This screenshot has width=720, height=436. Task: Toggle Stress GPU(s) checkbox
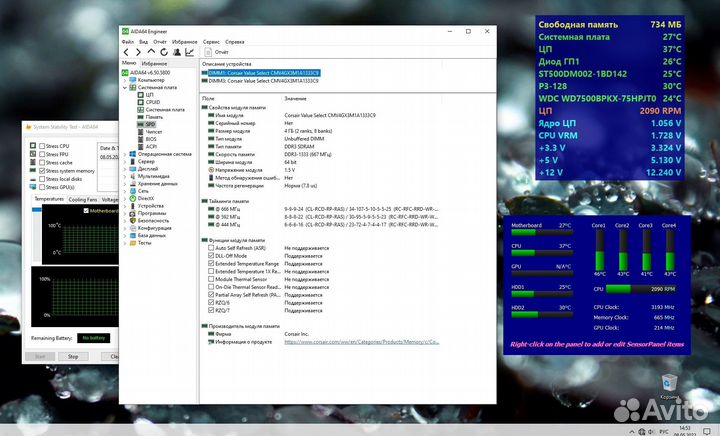pyautogui.click(x=42, y=187)
